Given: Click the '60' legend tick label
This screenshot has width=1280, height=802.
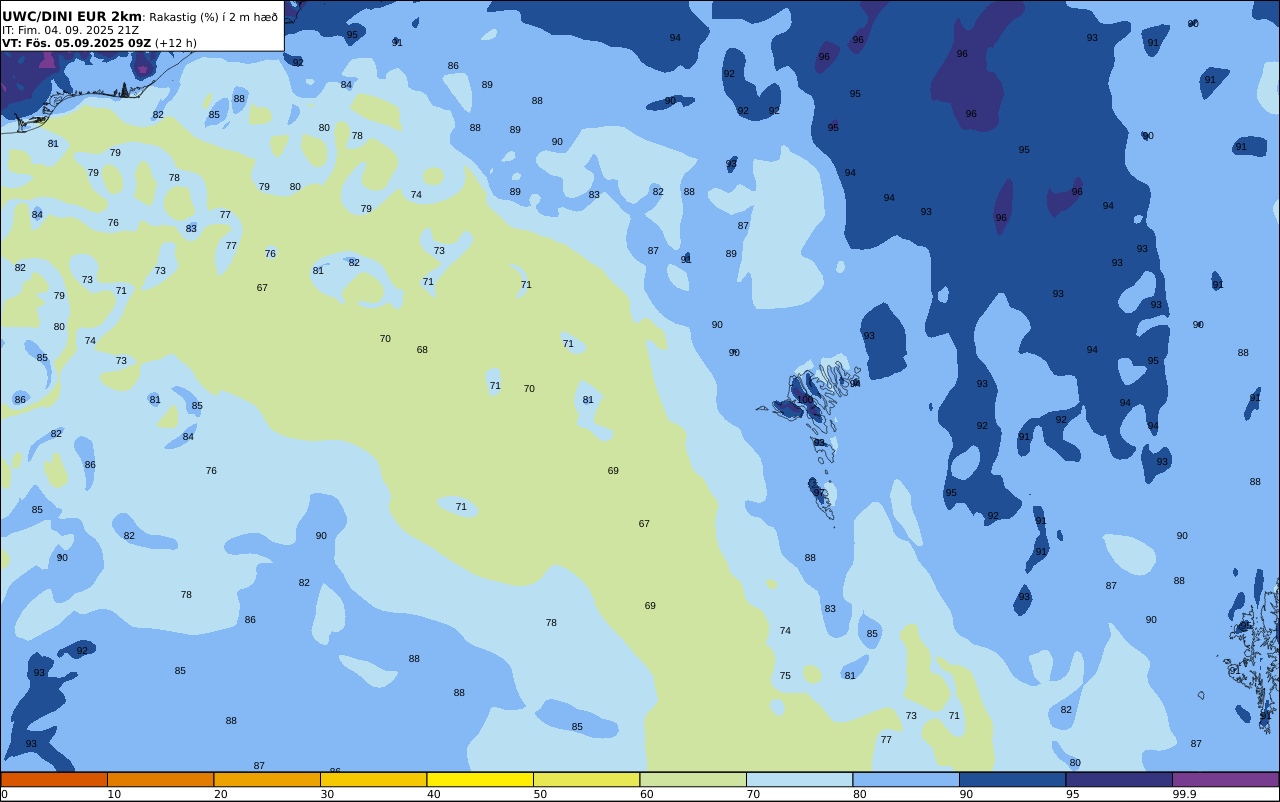Looking at the screenshot, I should 647,794.
